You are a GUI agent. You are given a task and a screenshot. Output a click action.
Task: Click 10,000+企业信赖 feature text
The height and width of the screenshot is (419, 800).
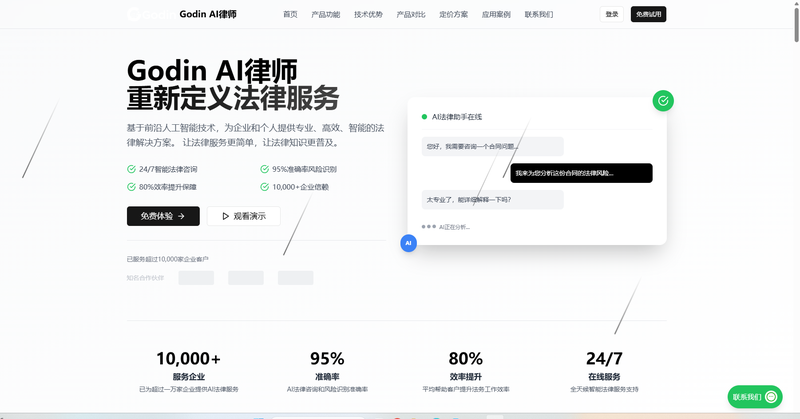point(301,187)
